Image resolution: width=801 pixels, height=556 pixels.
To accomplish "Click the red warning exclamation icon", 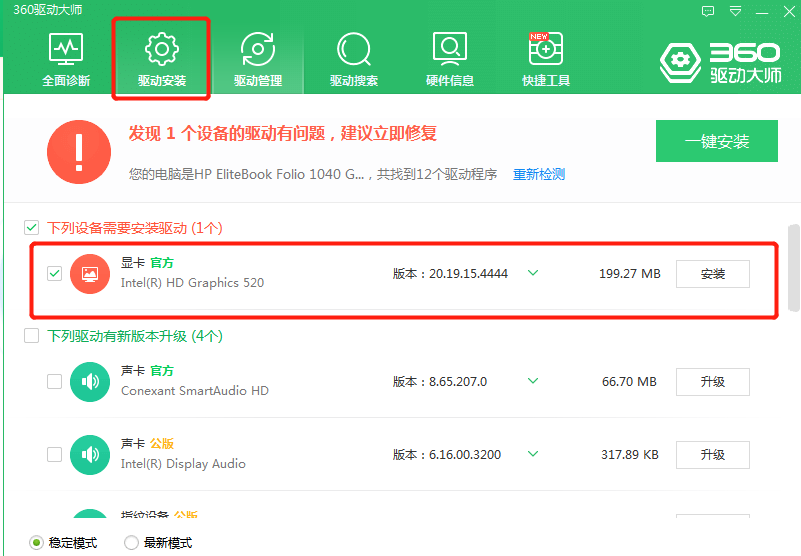I will click(x=79, y=152).
